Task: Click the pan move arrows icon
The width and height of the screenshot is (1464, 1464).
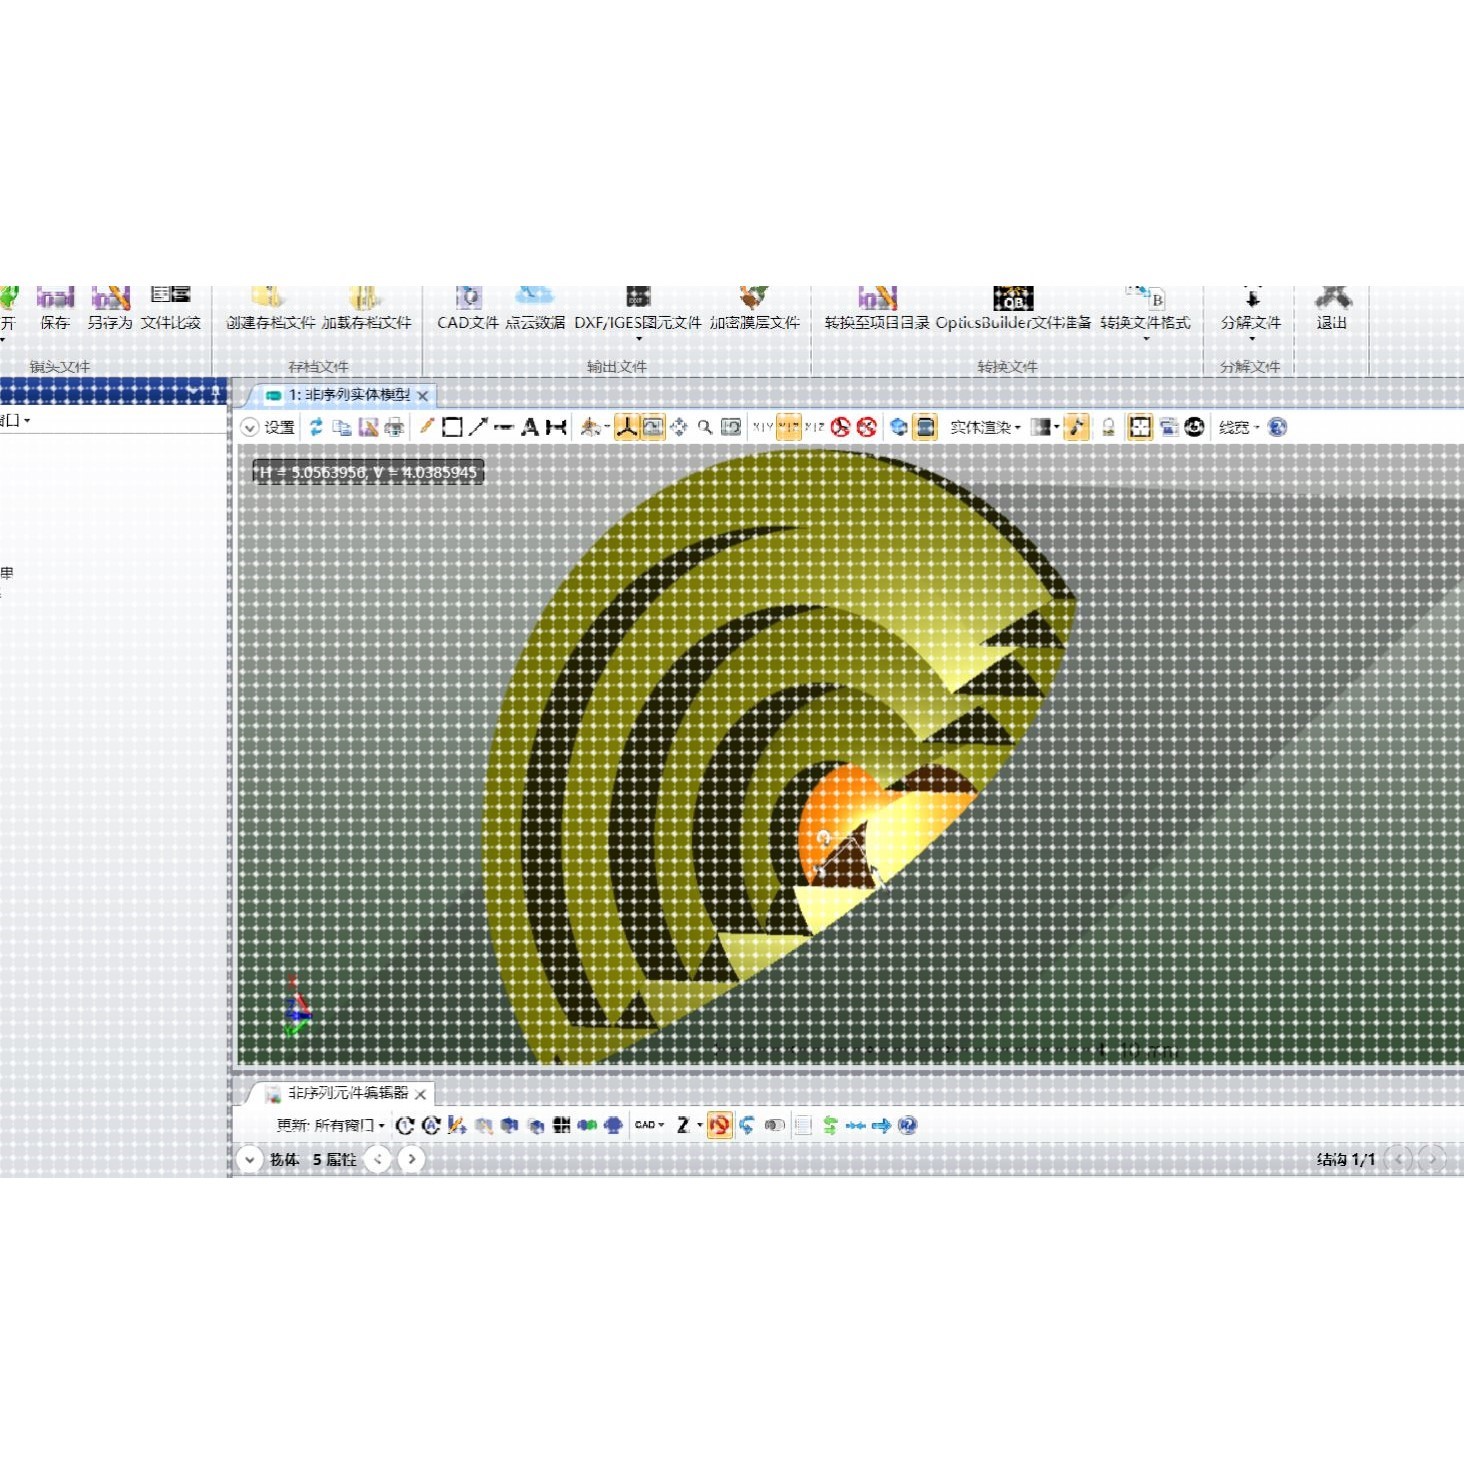Action: (679, 427)
